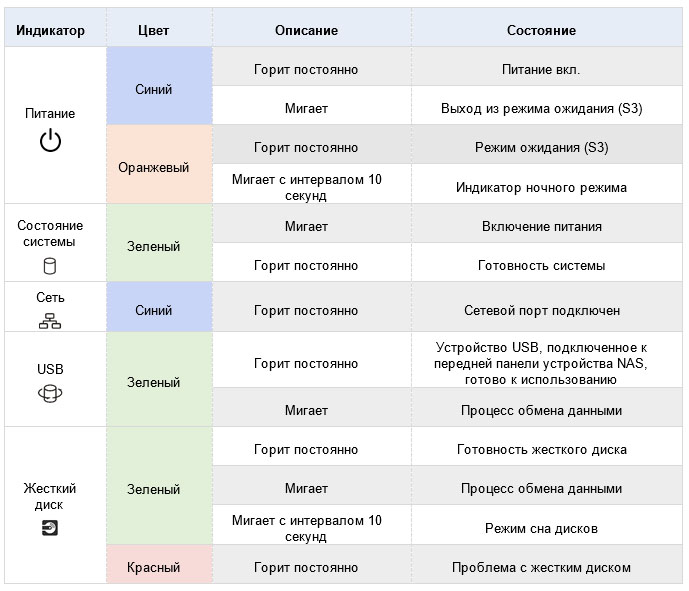Screen dimensions: 689x591
Task: Select the blue Синий cell for Питание
Action: 153,89
